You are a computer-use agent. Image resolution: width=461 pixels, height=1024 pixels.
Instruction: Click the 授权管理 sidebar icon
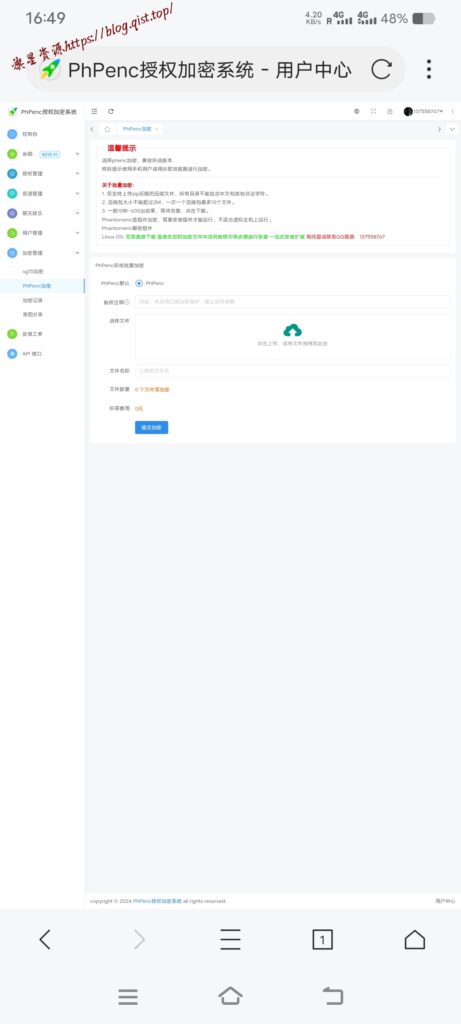pyautogui.click(x=12, y=174)
